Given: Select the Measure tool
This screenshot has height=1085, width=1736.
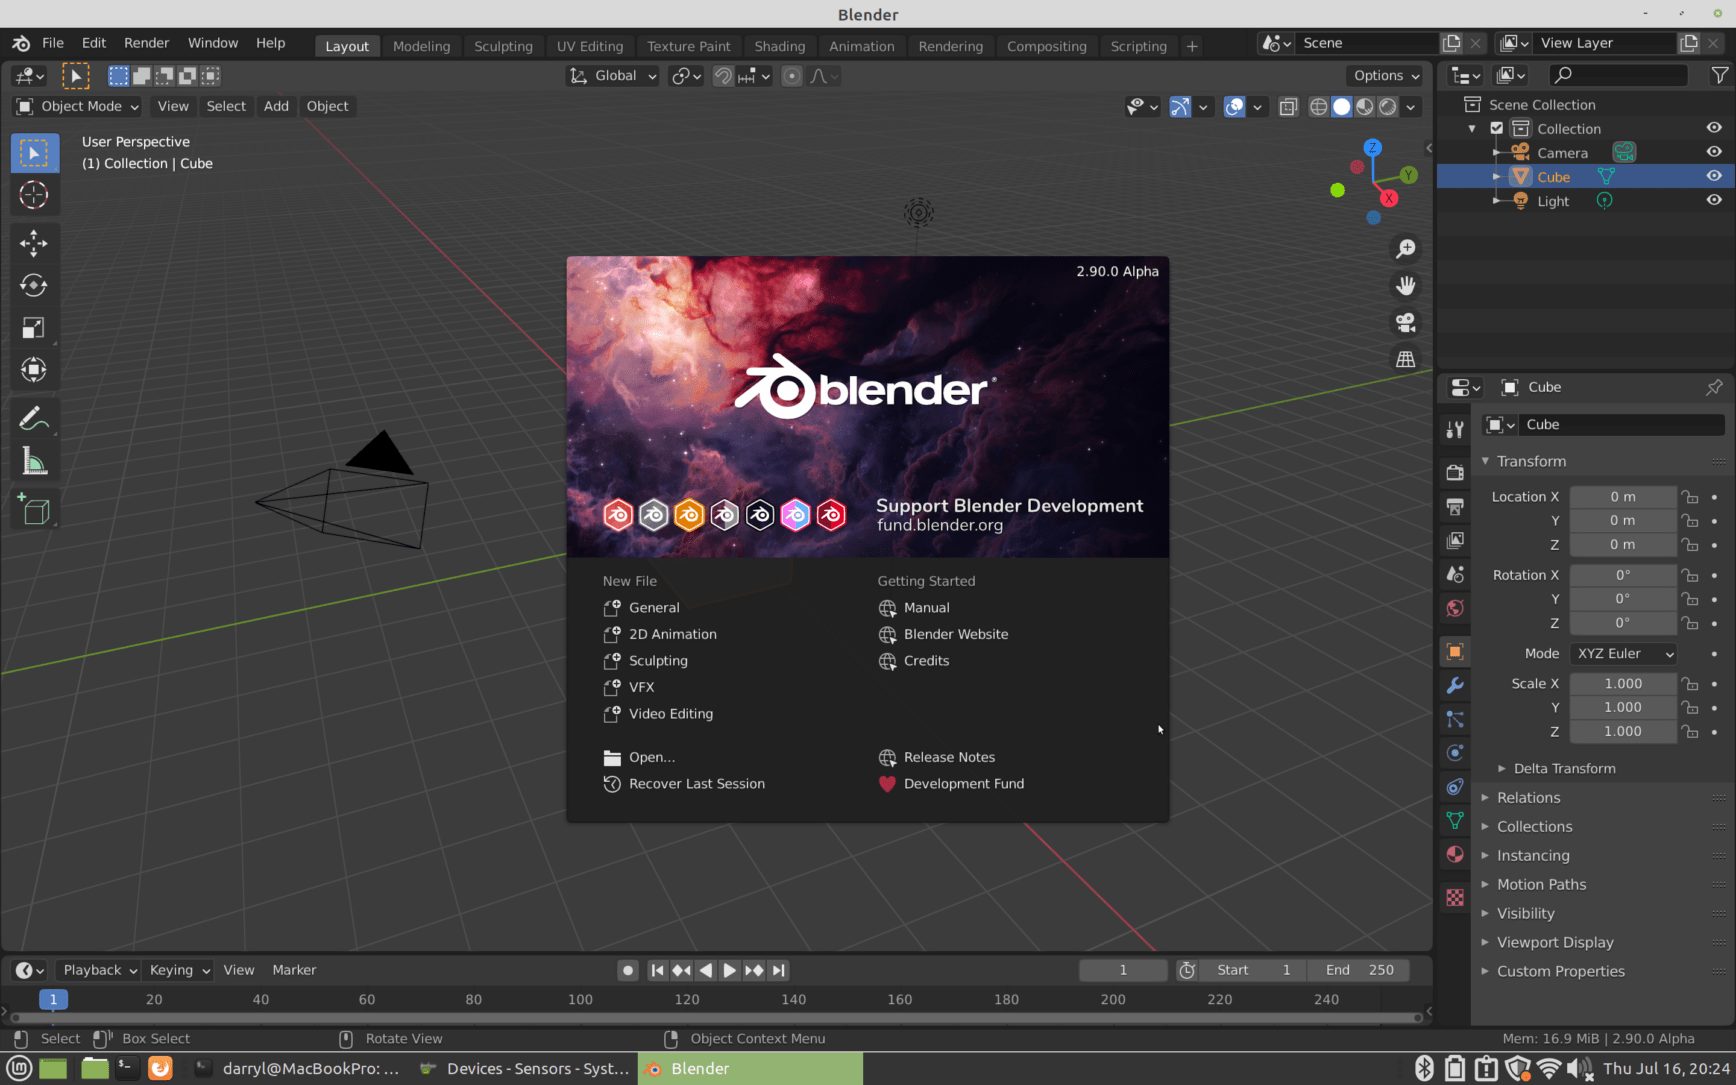Looking at the screenshot, I should click(34, 460).
